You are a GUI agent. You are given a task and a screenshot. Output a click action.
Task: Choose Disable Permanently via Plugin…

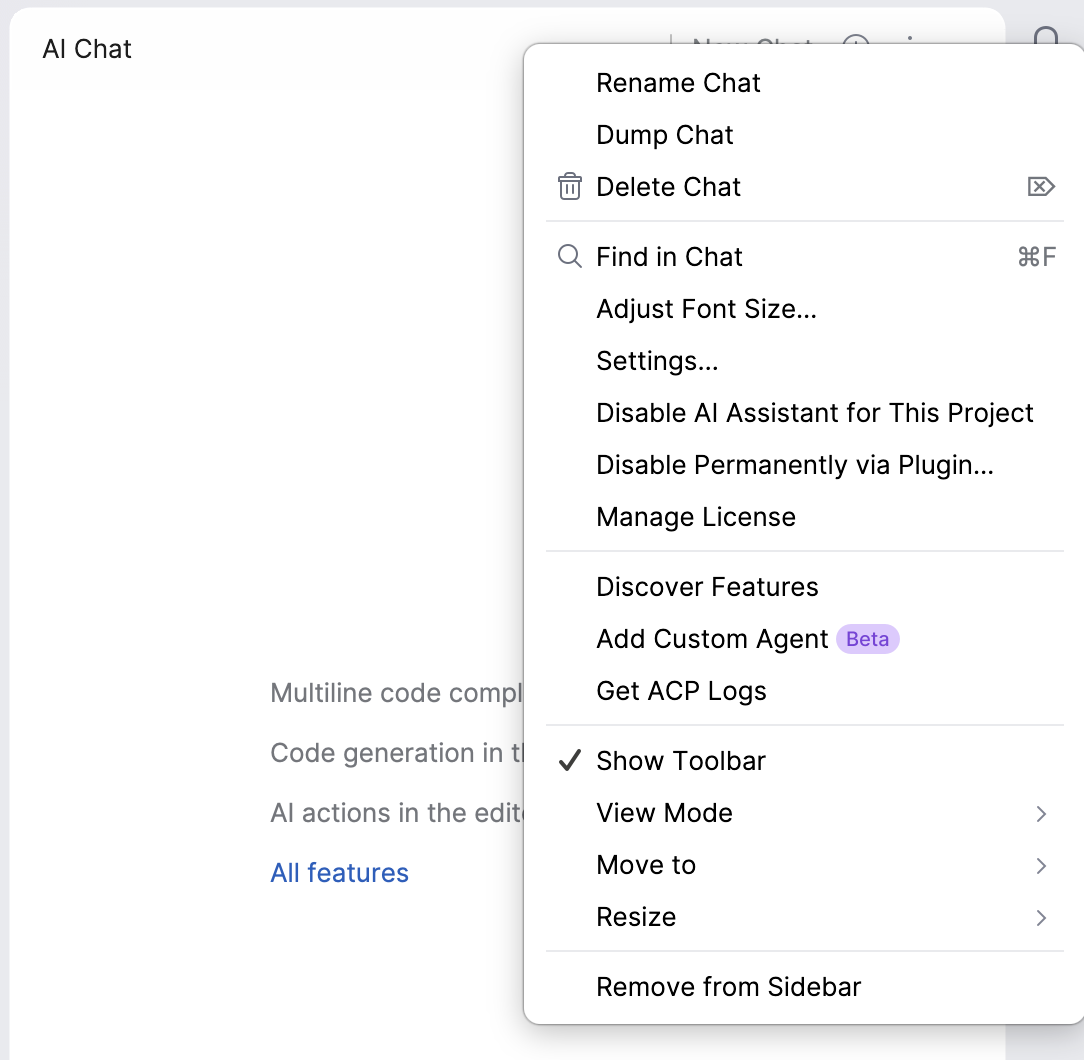[805, 465]
